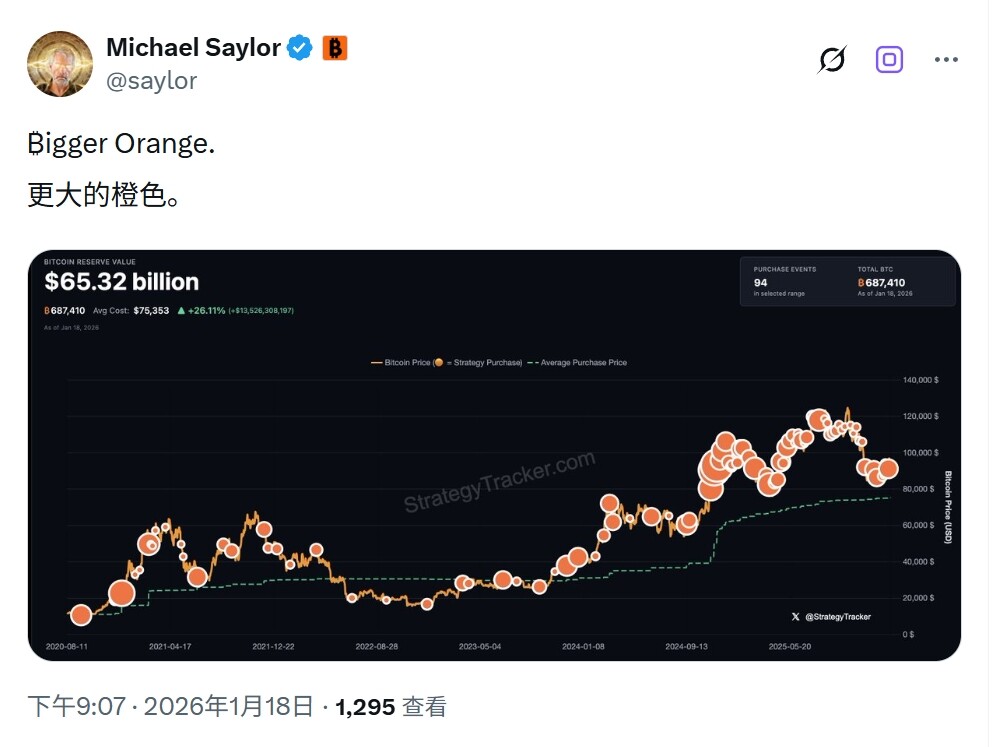Open the three-dot More options menu
Image resolution: width=1006 pixels, height=747 pixels.
click(x=946, y=60)
